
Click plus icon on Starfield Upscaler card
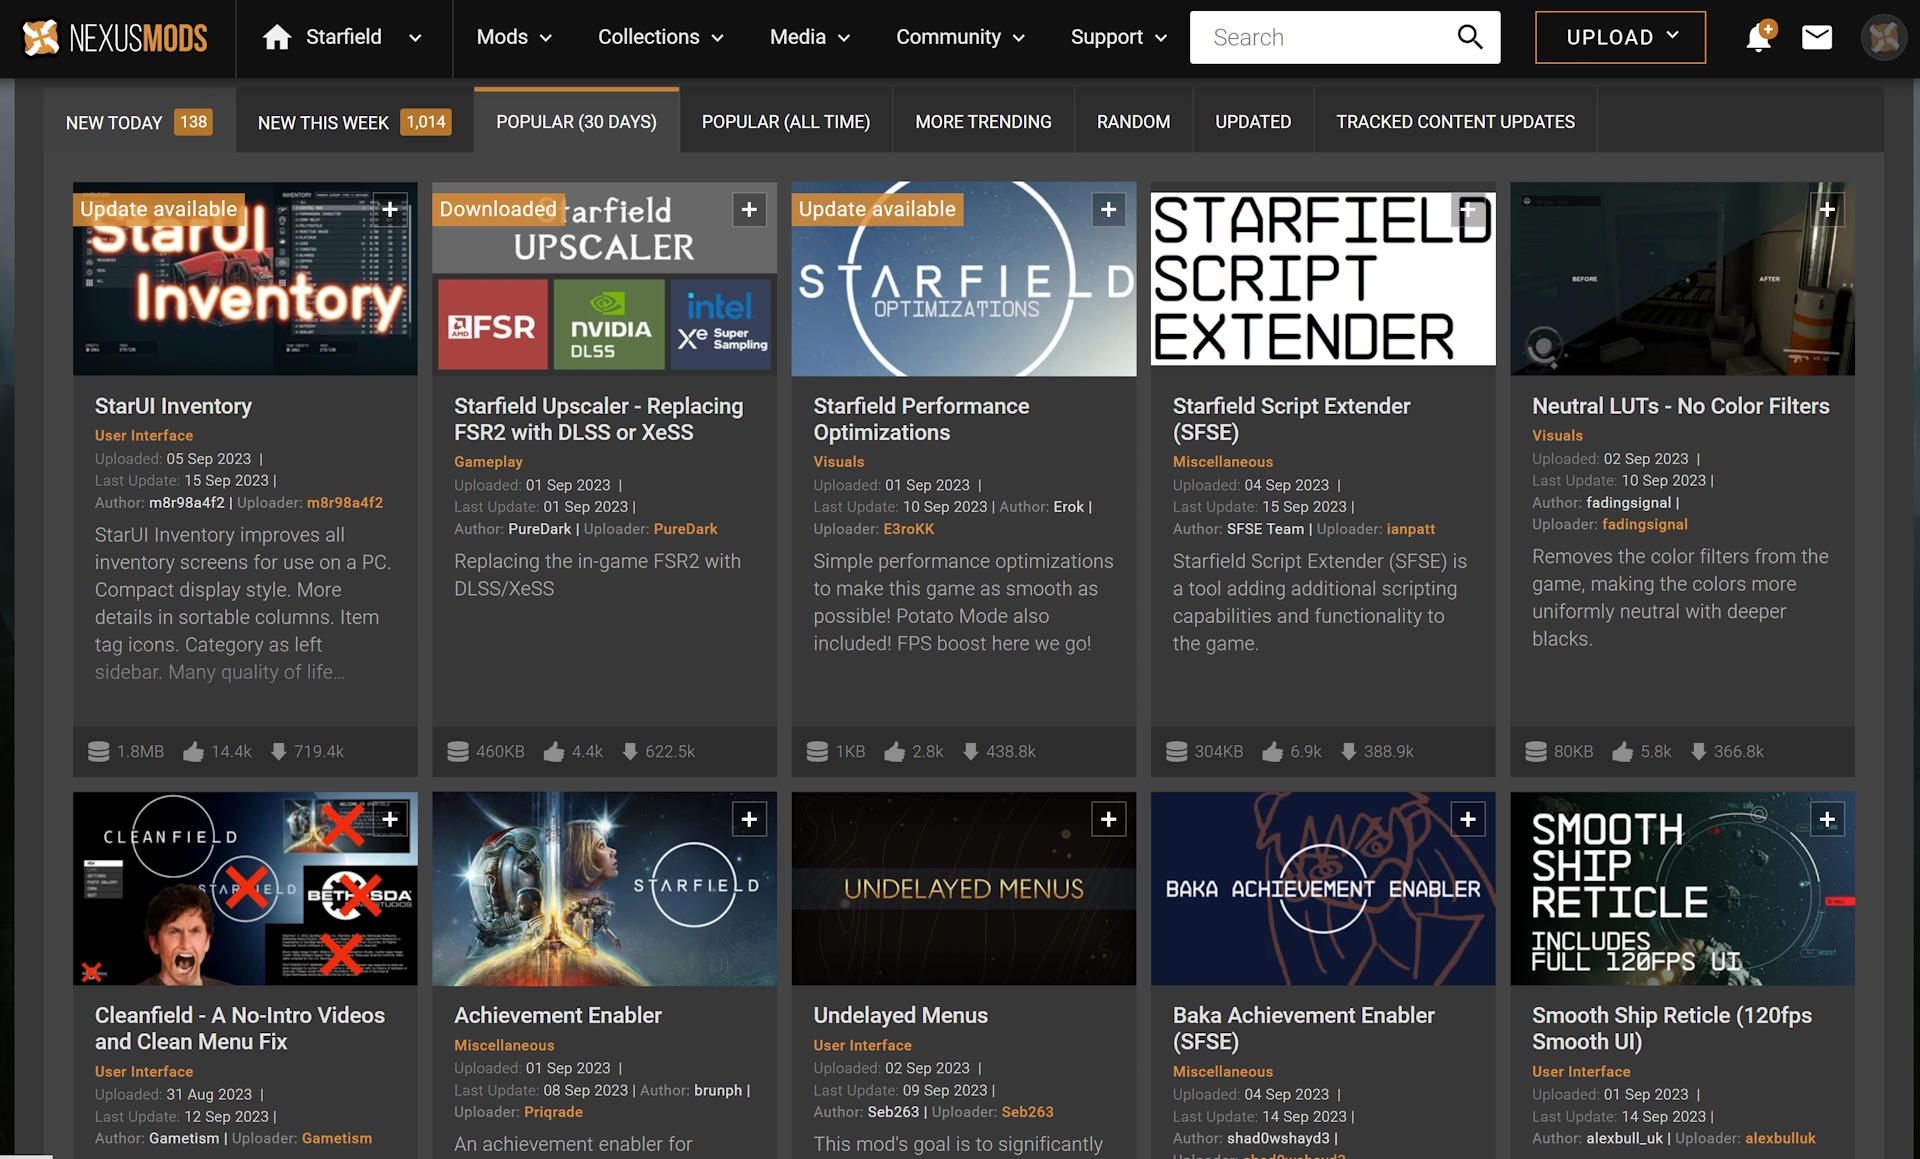tap(749, 210)
